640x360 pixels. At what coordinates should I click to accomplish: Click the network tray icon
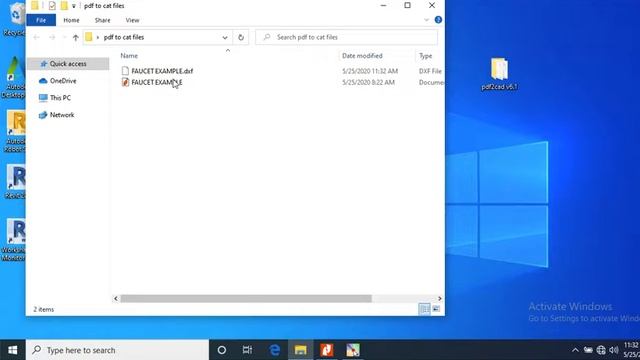tap(601, 350)
